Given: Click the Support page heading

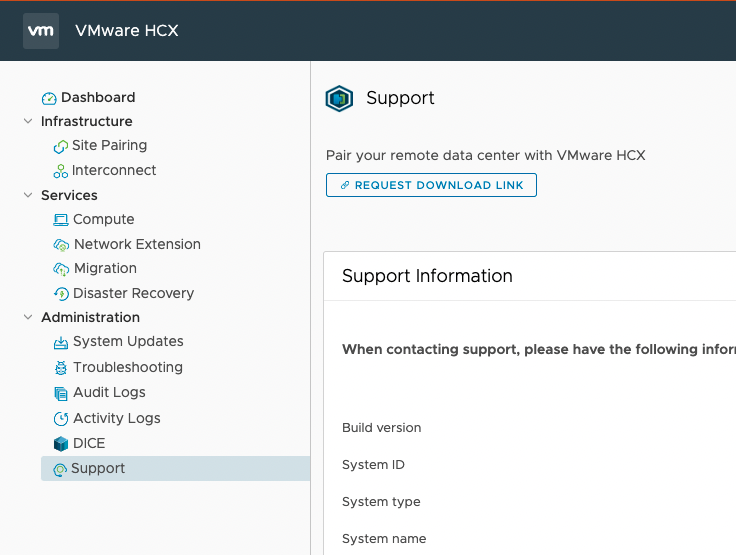Looking at the screenshot, I should click(x=400, y=98).
